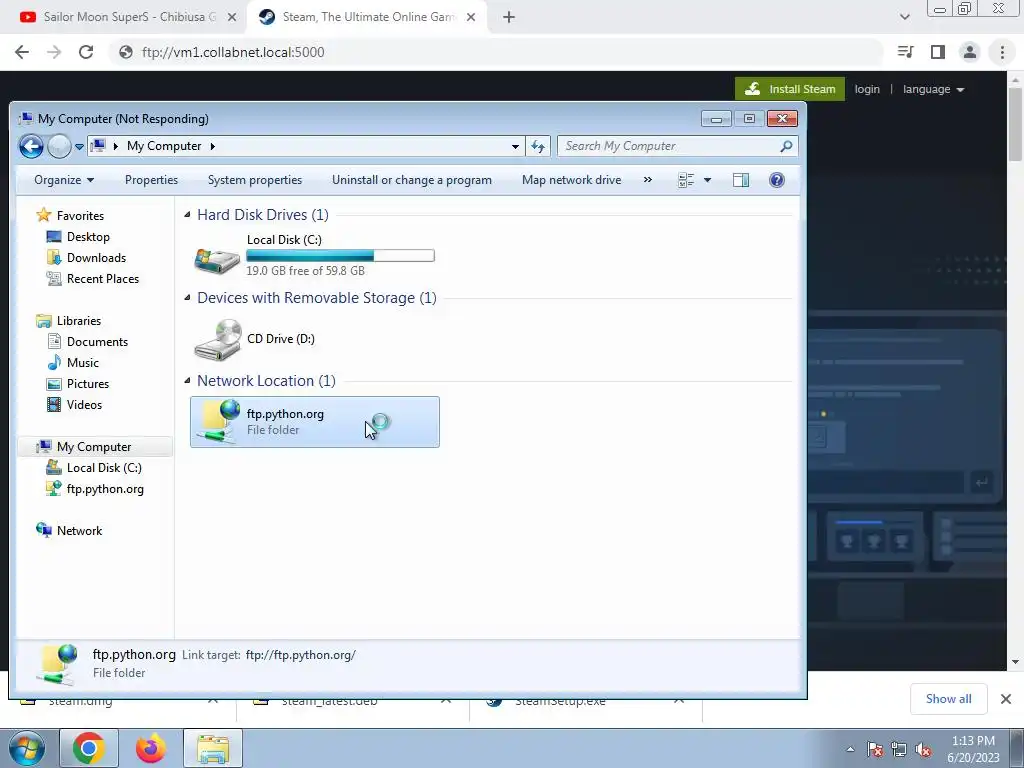1024x768 pixels.
Task: Select Network in the navigation pane
Action: 79,531
